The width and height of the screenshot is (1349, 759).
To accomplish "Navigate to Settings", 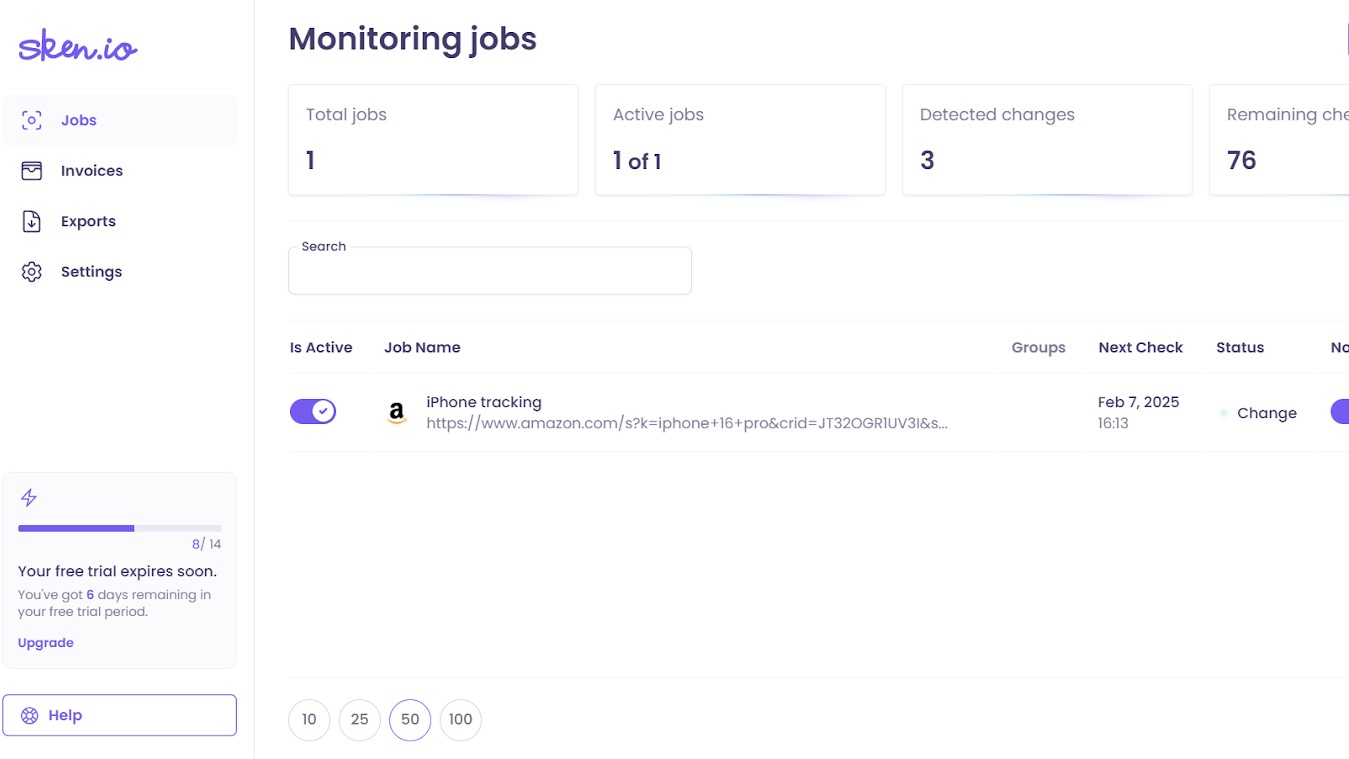I will [119, 272].
